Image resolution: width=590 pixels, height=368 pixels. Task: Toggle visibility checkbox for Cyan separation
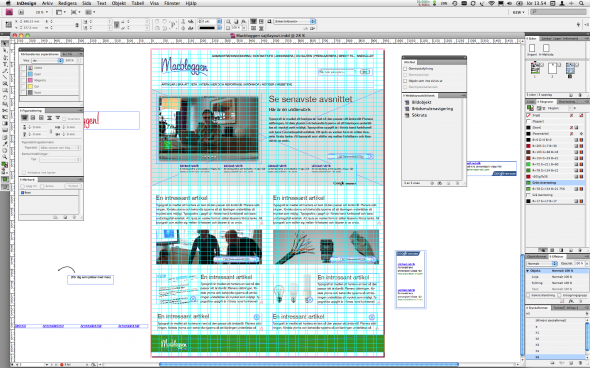click(23, 74)
